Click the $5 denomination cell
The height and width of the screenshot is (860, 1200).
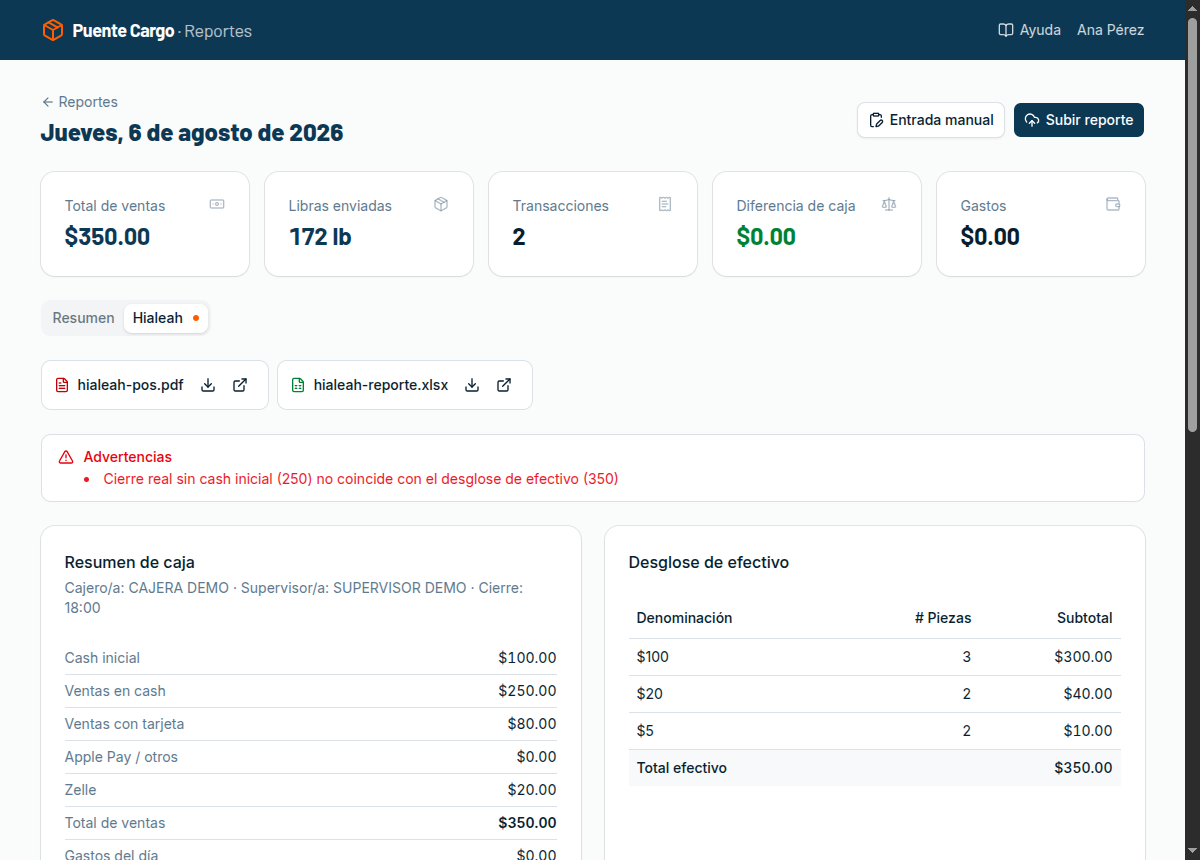click(x=645, y=731)
